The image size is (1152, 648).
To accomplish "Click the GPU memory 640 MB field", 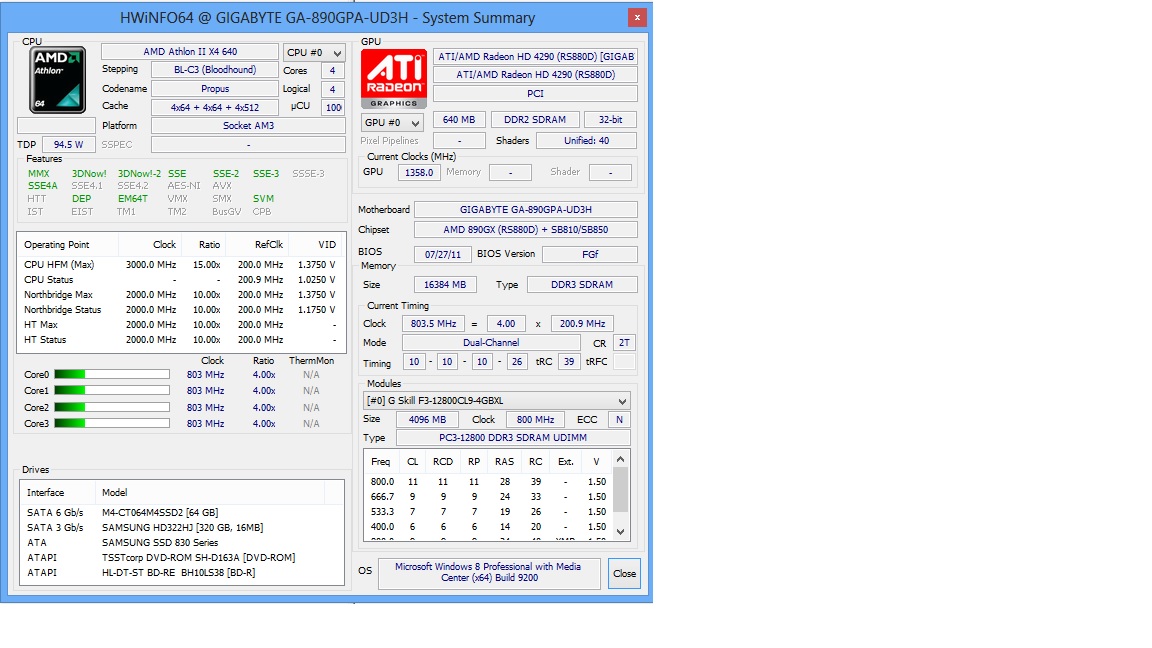I will point(459,120).
